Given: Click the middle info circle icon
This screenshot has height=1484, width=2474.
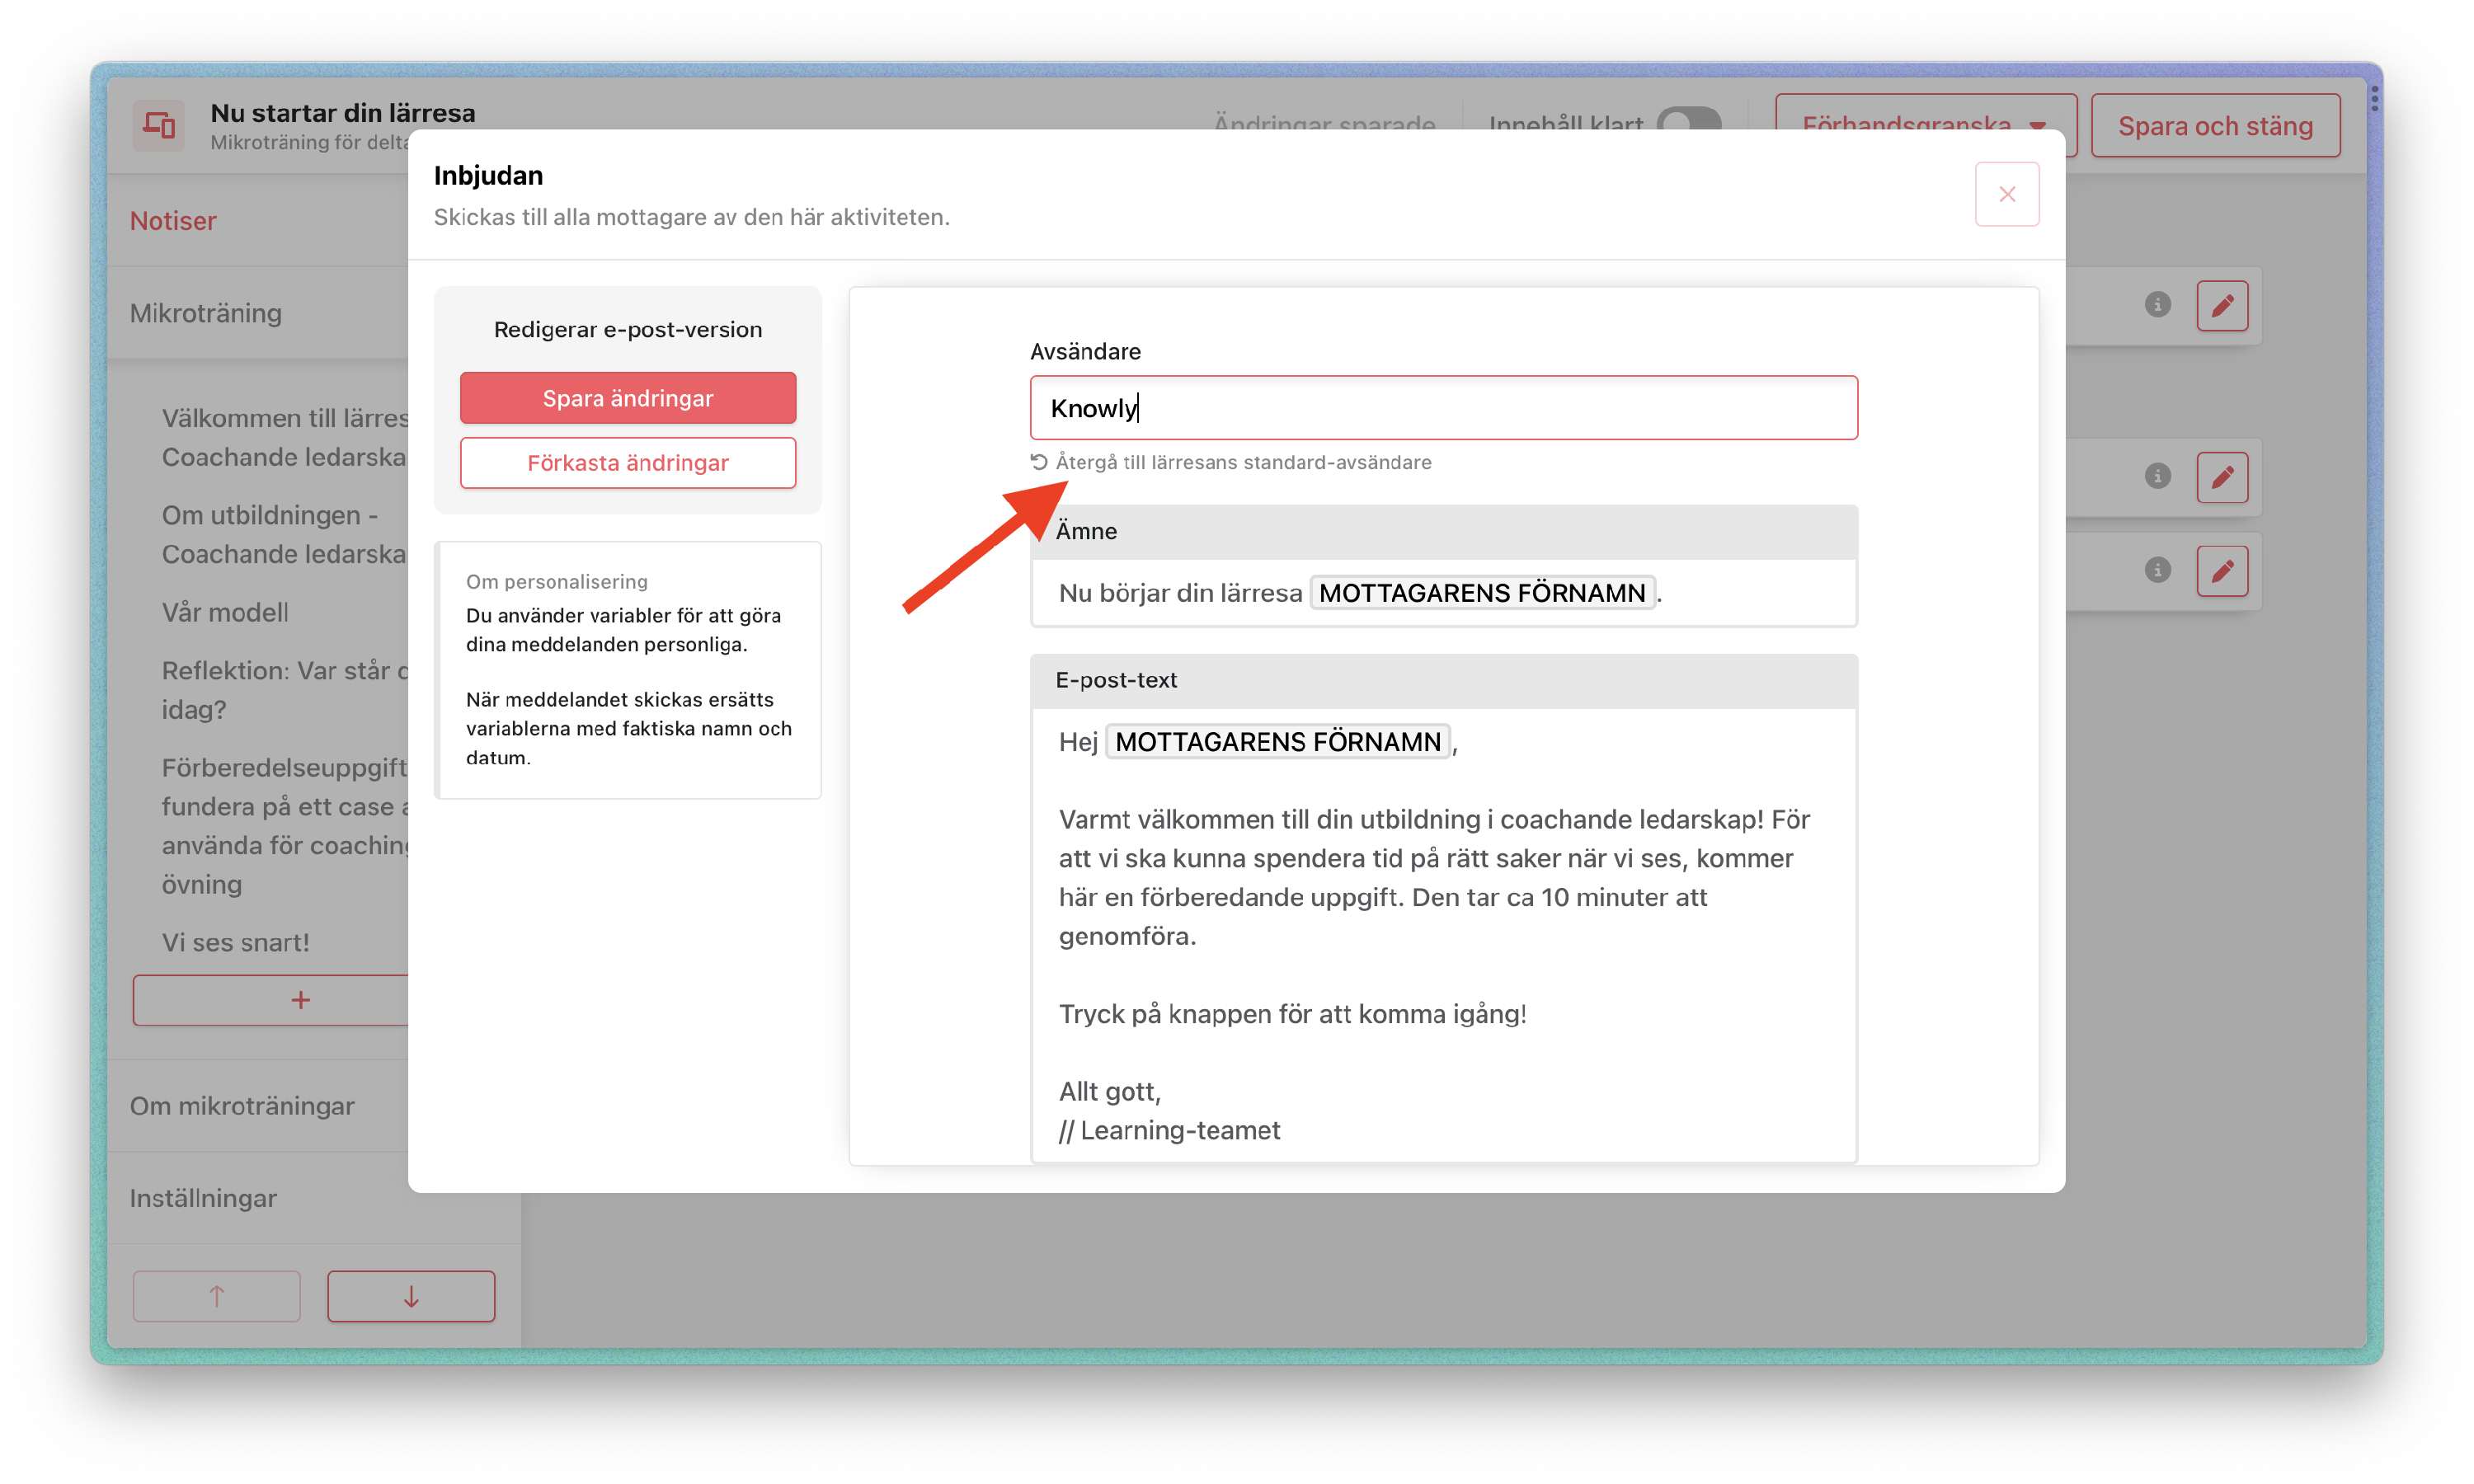Looking at the screenshot, I should [x=2157, y=476].
